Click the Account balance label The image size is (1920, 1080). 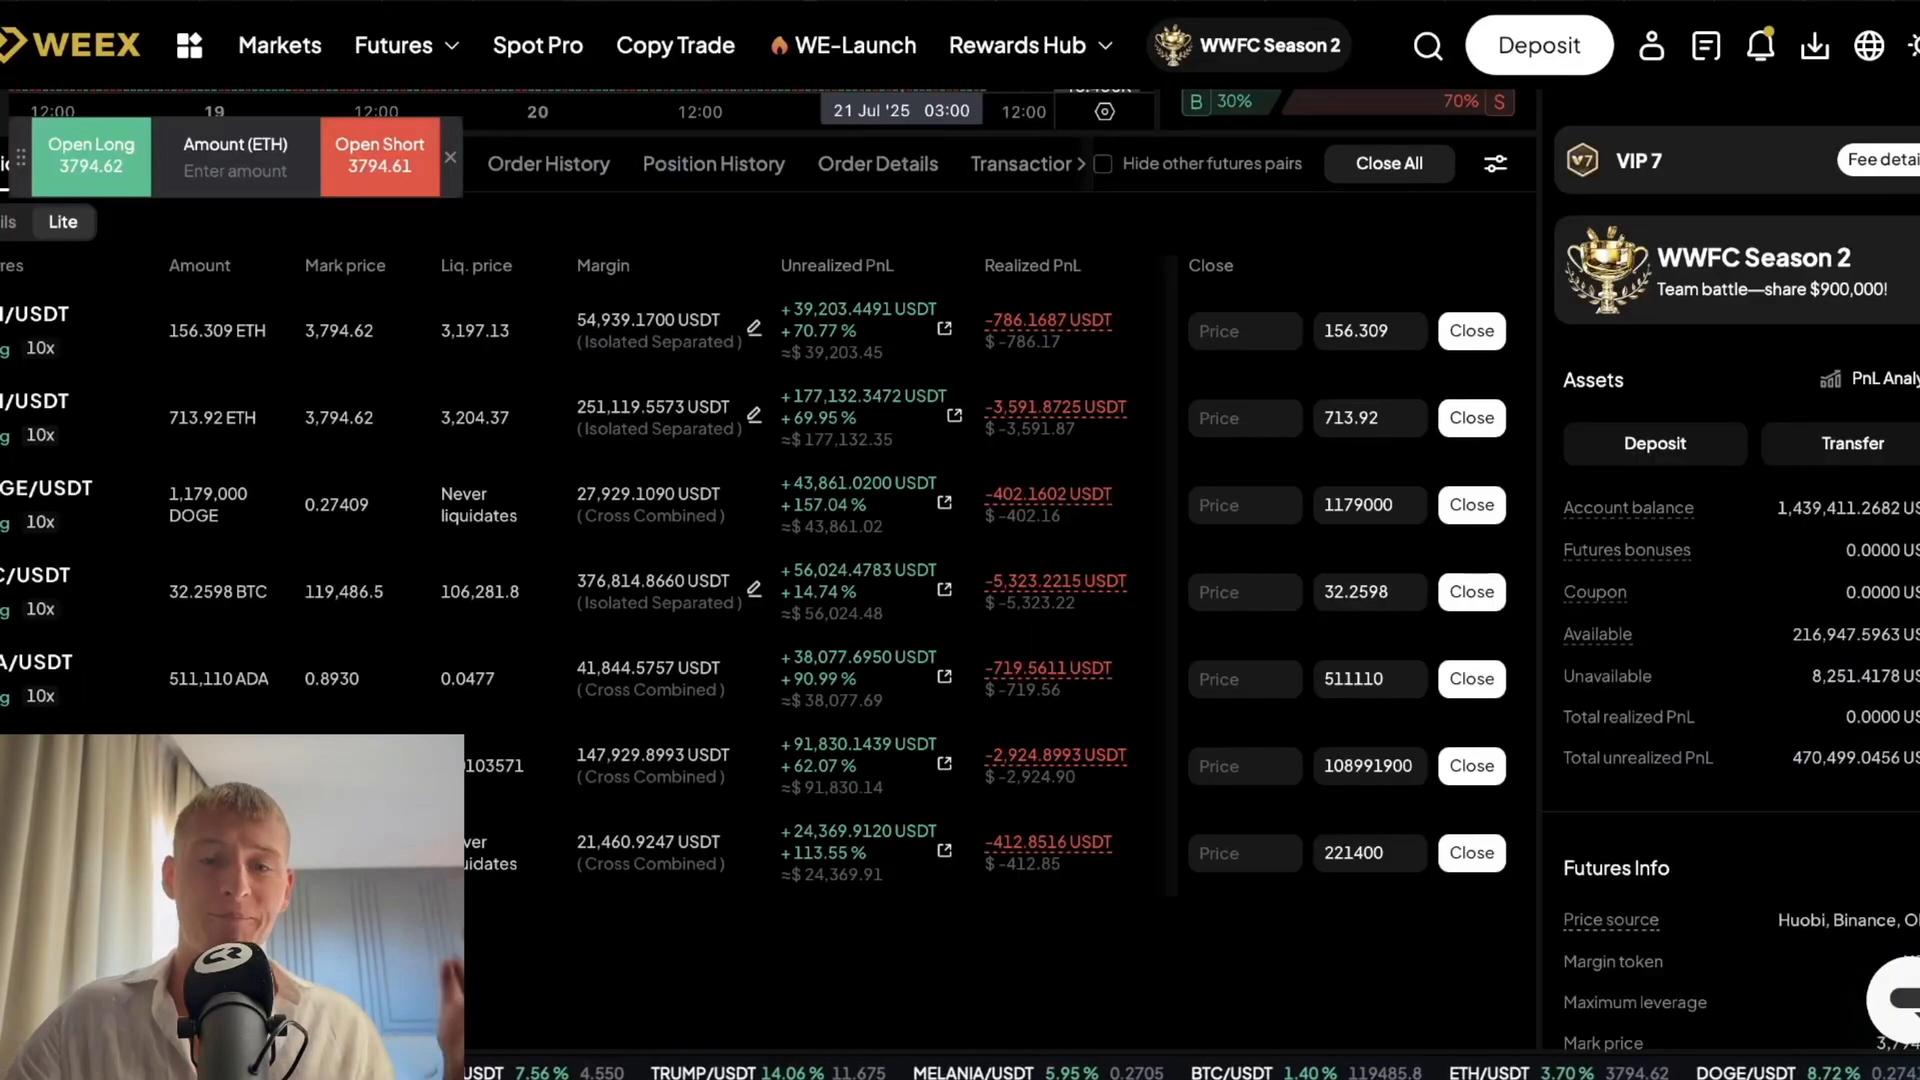[x=1628, y=508]
